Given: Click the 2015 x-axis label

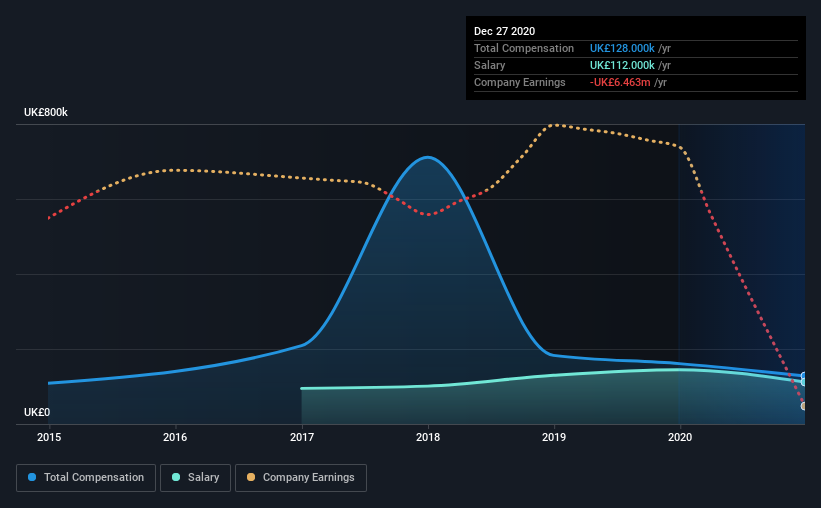Looking at the screenshot, I should (49, 437).
